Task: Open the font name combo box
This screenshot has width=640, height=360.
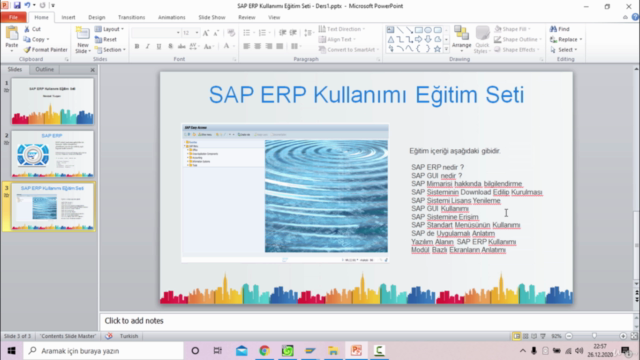Action: (x=156, y=33)
